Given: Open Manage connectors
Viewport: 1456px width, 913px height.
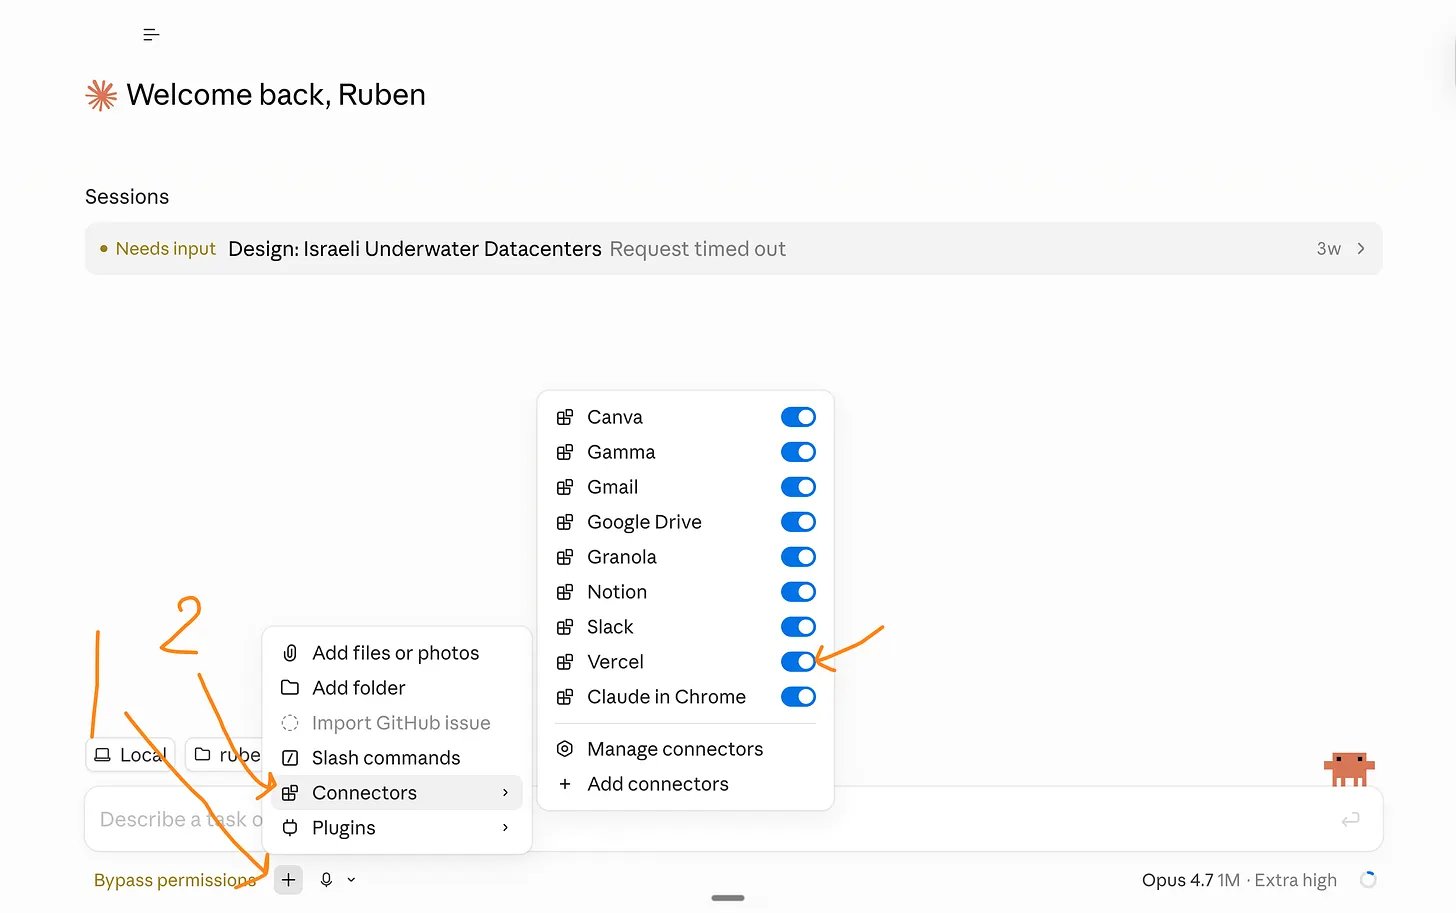Looking at the screenshot, I should (685, 749).
